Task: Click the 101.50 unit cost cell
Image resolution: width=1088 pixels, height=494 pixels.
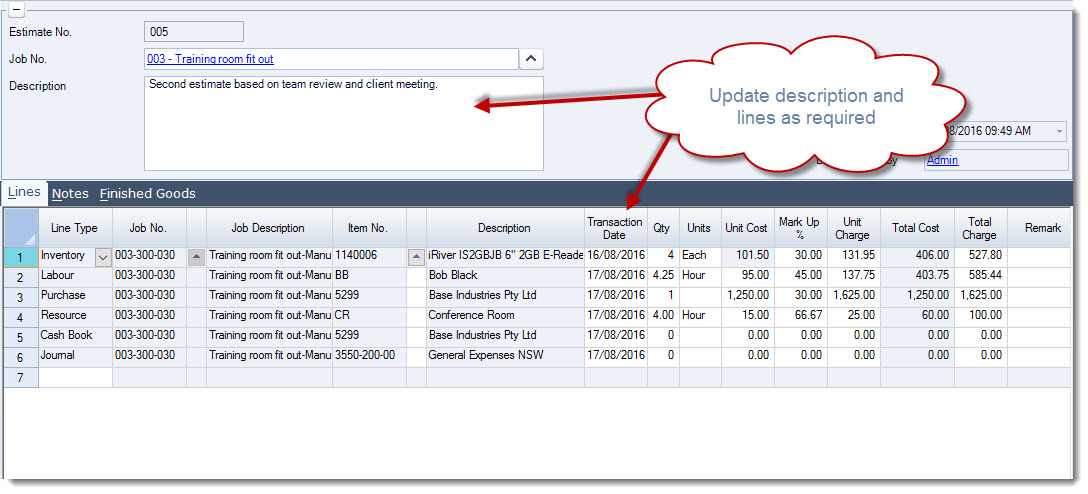Action: click(747, 256)
